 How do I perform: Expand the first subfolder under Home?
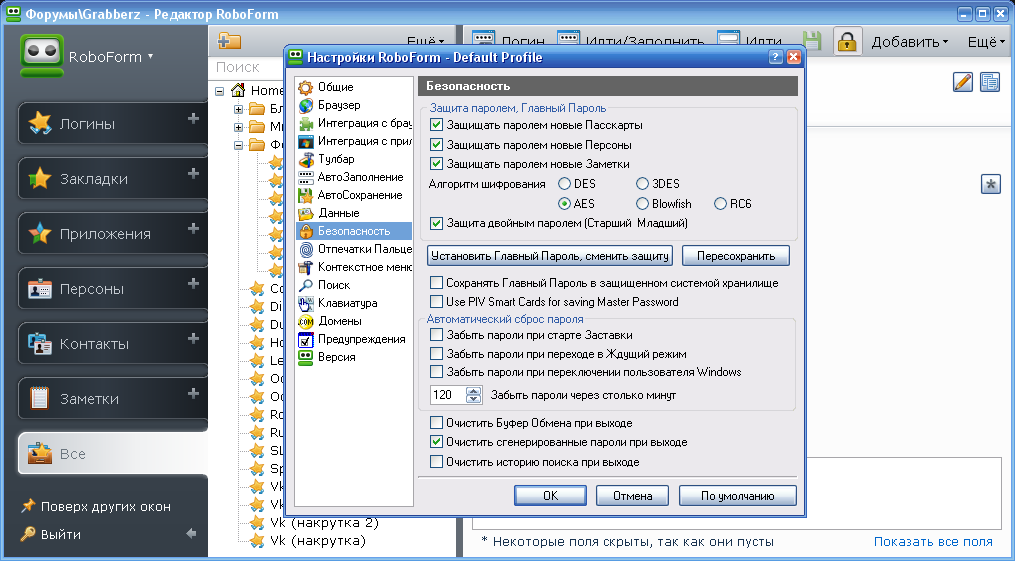pyautogui.click(x=238, y=109)
